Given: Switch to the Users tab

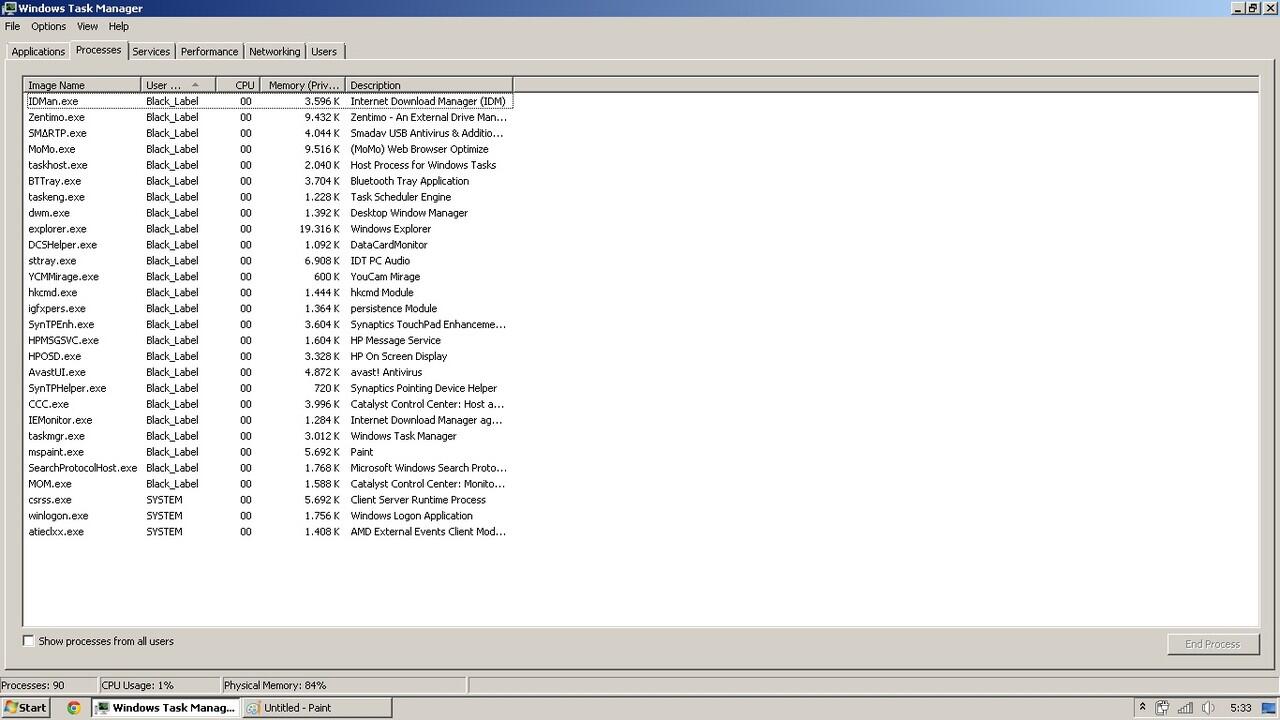Looking at the screenshot, I should point(324,51).
